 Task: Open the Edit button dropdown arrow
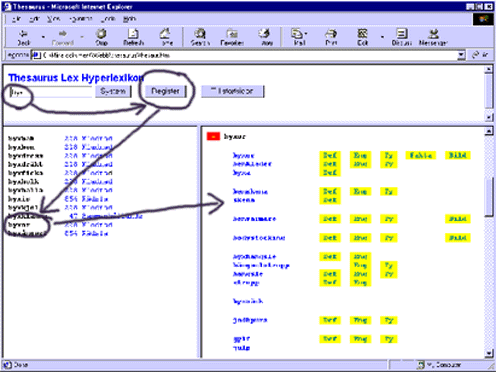(x=382, y=37)
